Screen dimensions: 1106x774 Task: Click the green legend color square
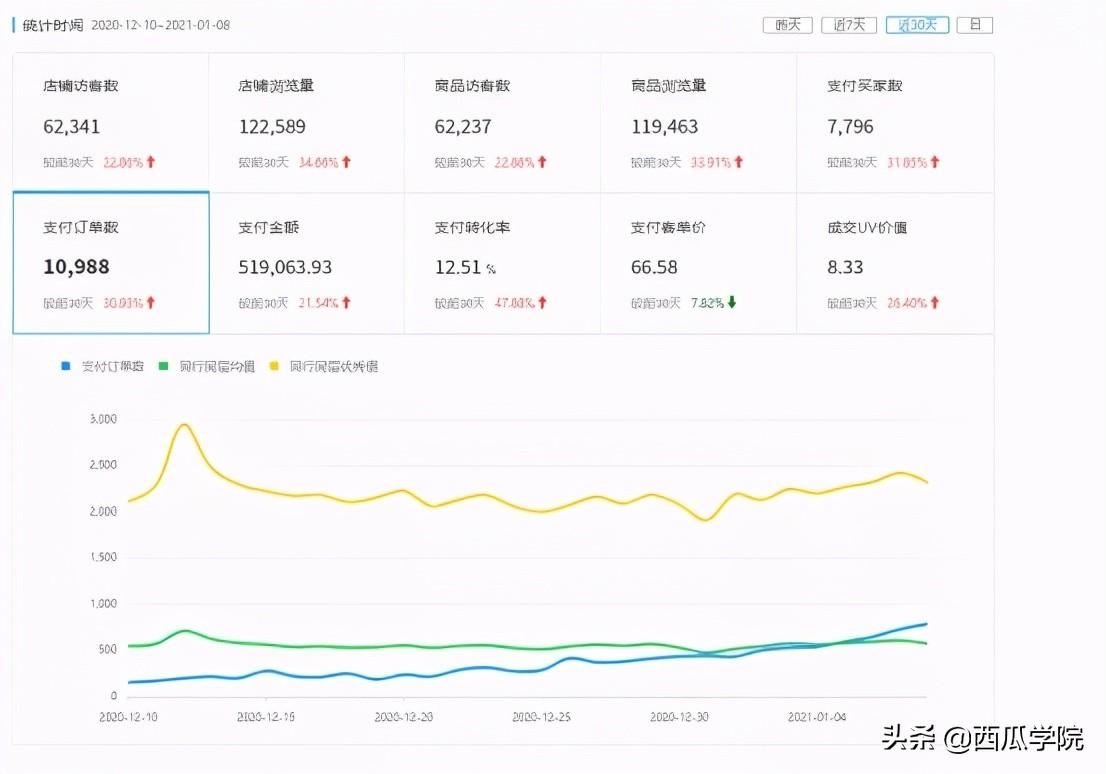[164, 366]
